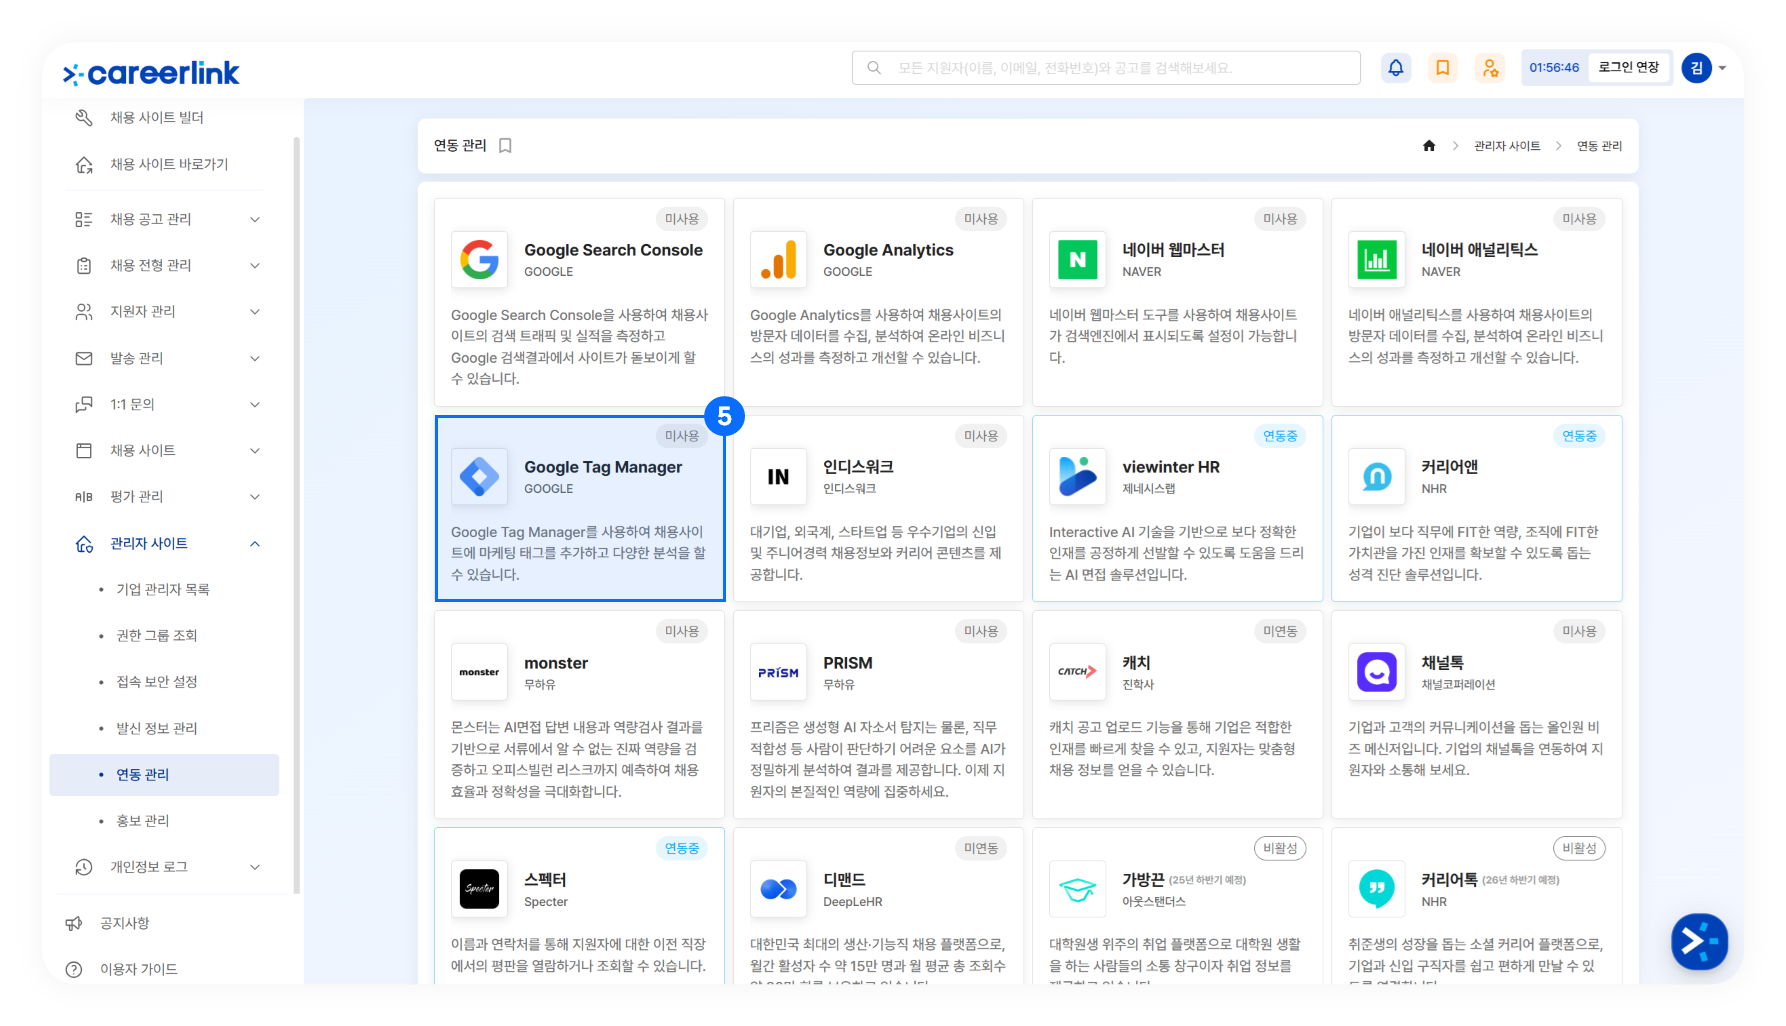
Task: Click the 네이버 웹마스터 title
Action: coord(1173,250)
